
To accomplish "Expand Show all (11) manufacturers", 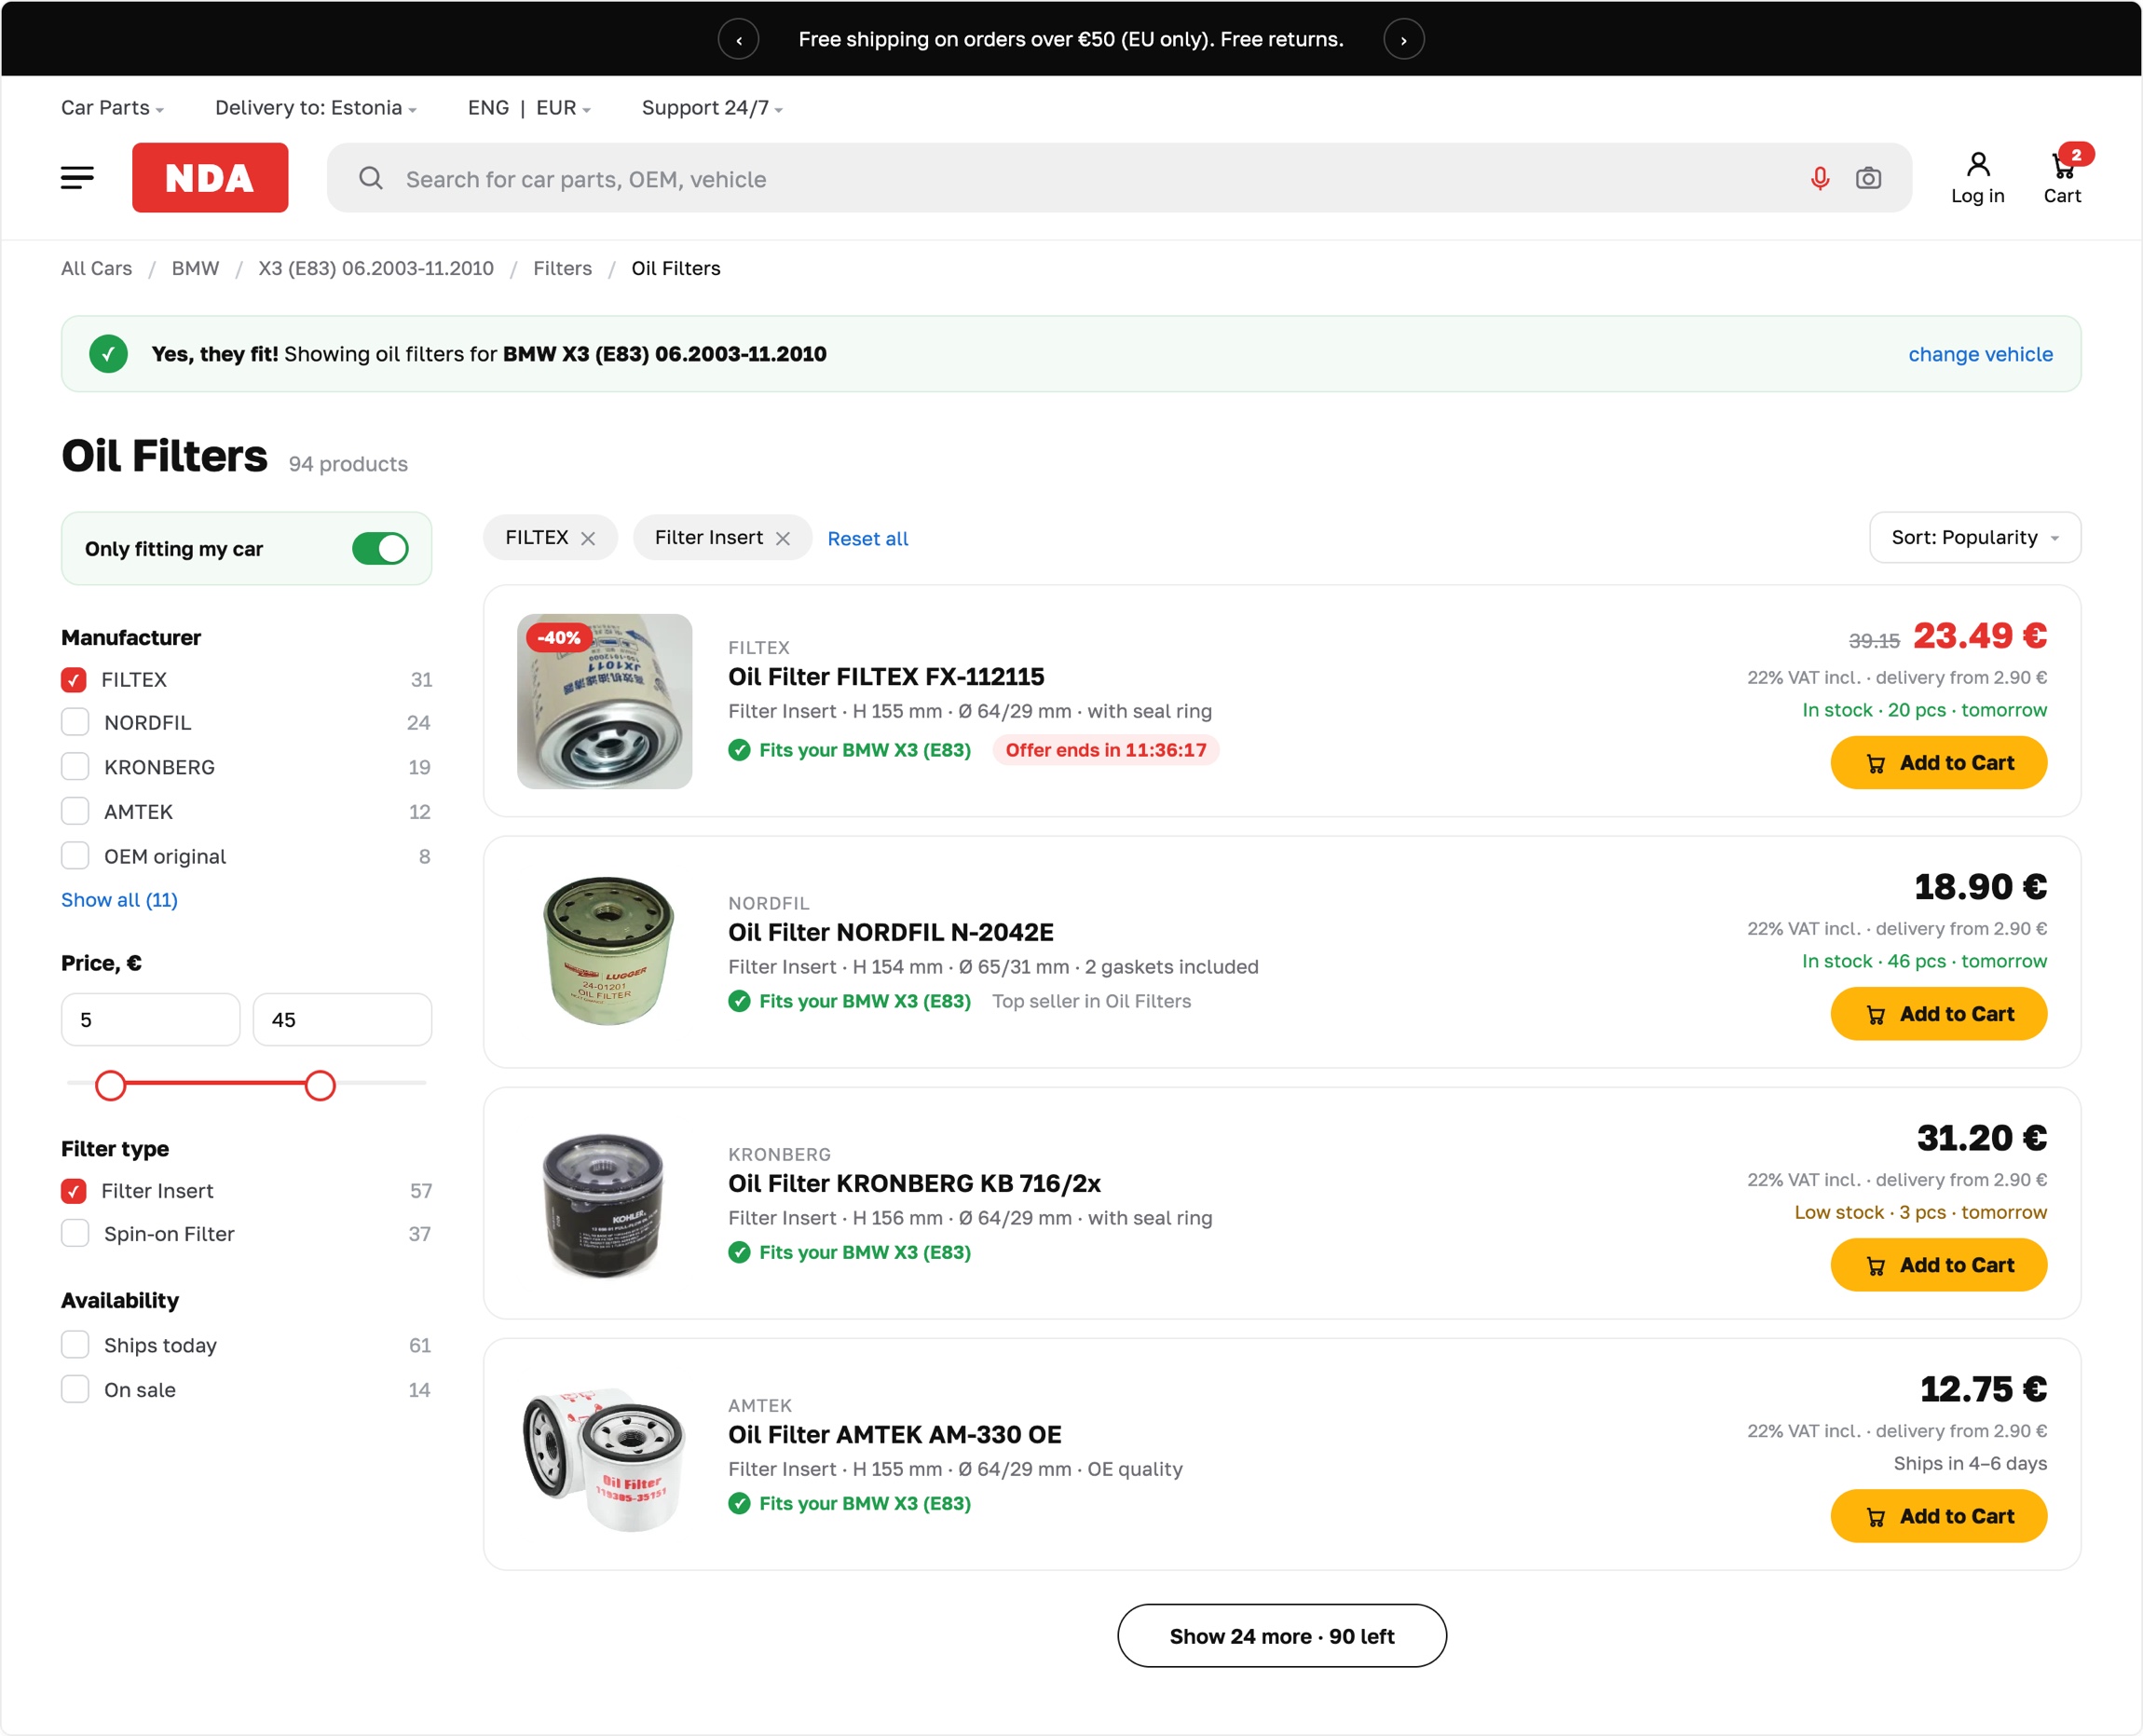I will pyautogui.click(x=119, y=900).
